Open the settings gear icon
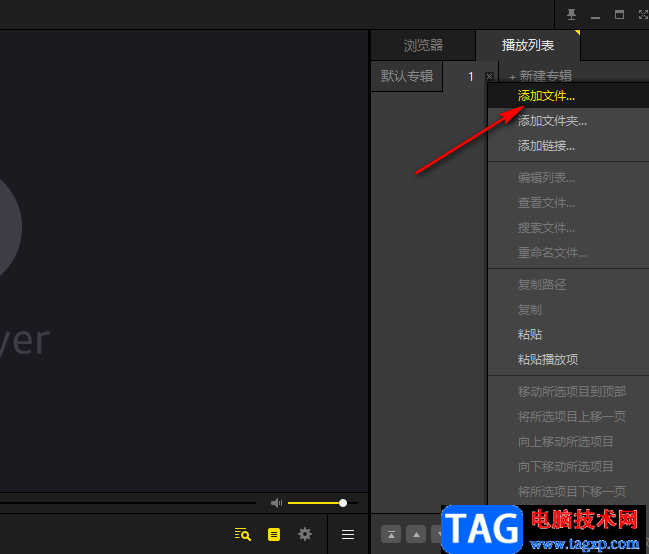Screen dimensions: 649x554 (305, 534)
